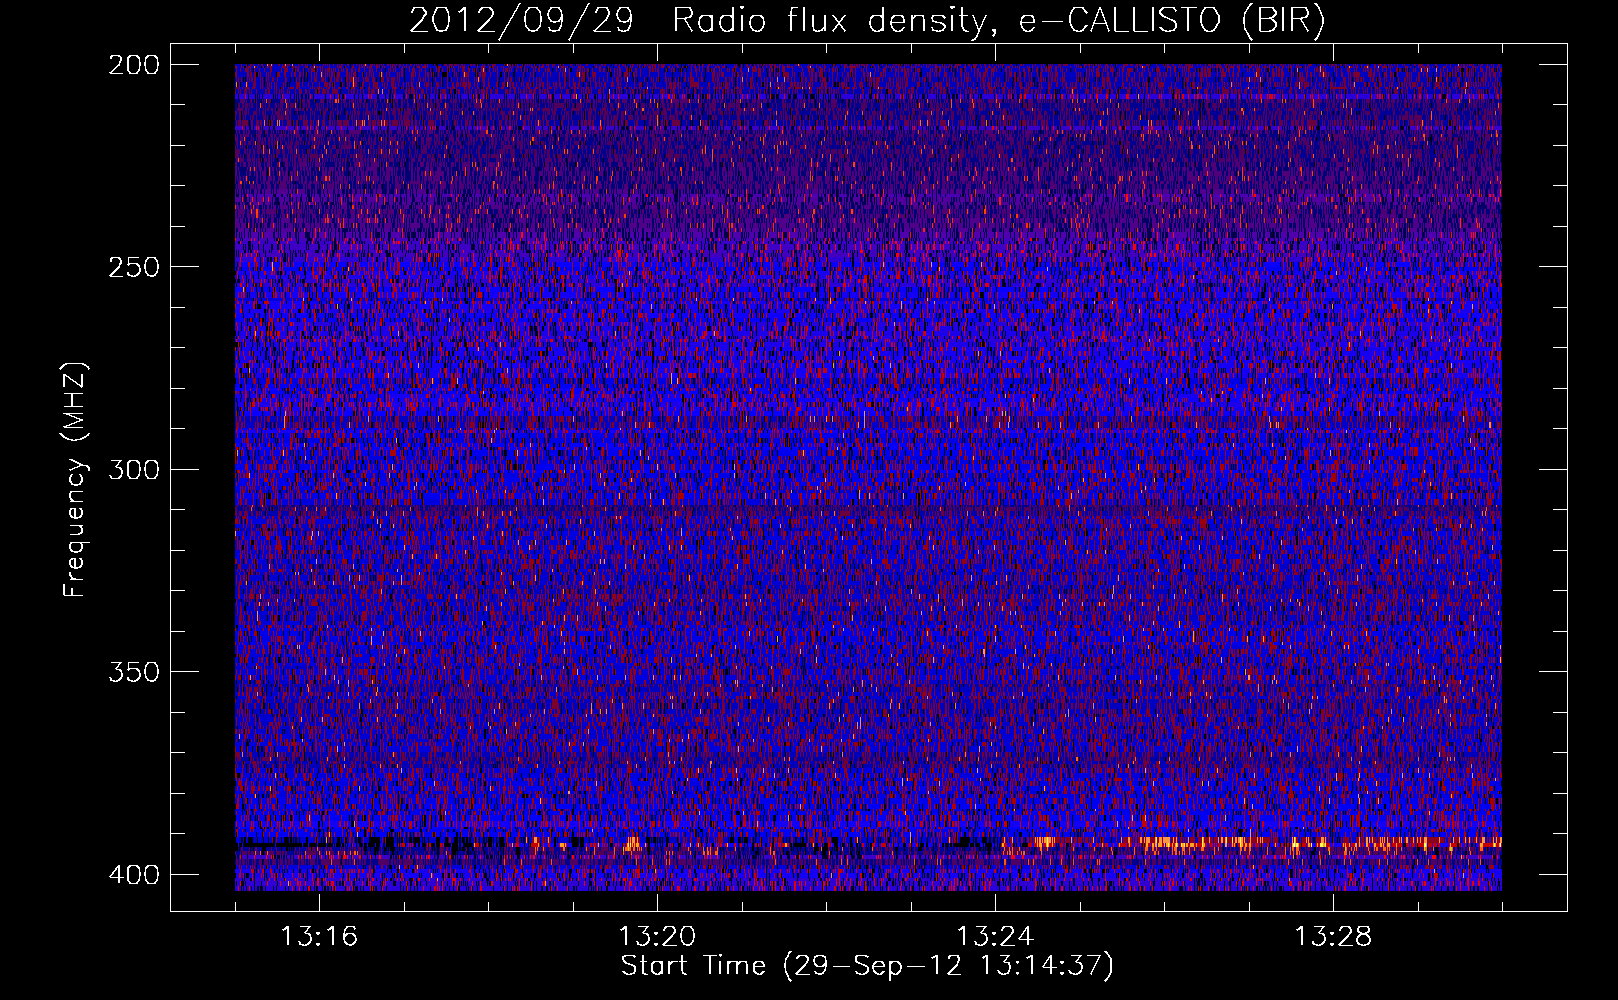The height and width of the screenshot is (1000, 1618).
Task: Click the 350 frequency tick label
Action: [x=133, y=671]
